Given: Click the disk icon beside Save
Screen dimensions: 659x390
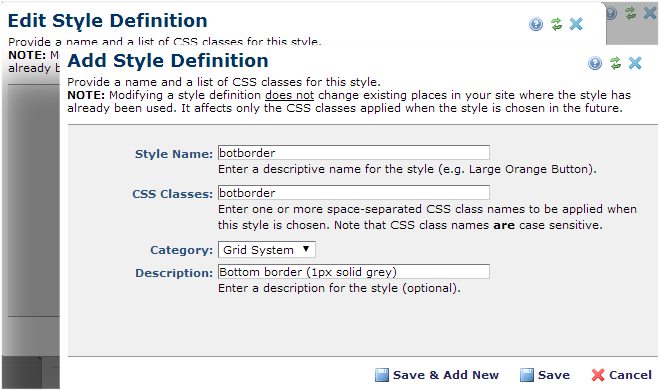Looking at the screenshot, I should pos(527,375).
